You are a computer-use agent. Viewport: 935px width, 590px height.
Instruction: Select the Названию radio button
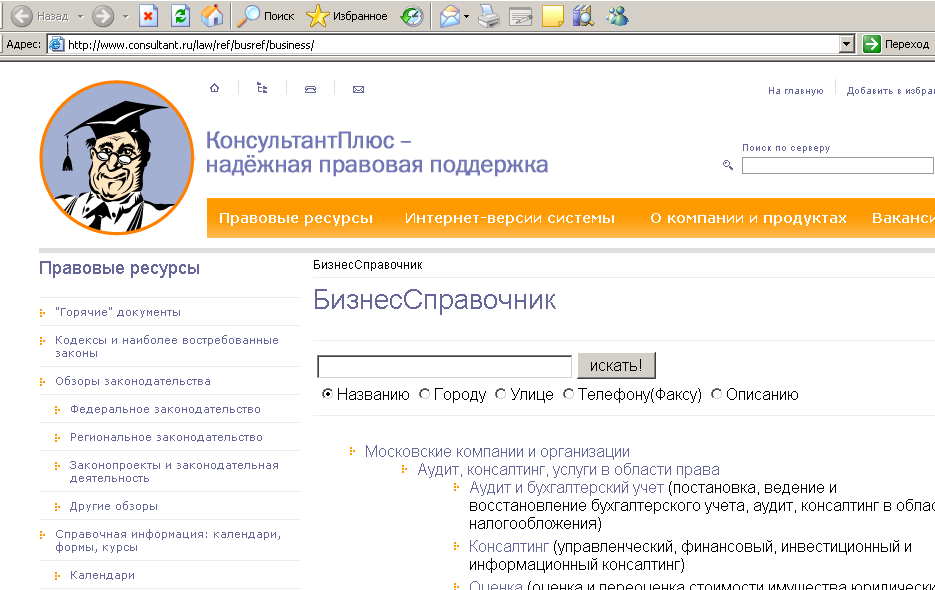click(327, 394)
